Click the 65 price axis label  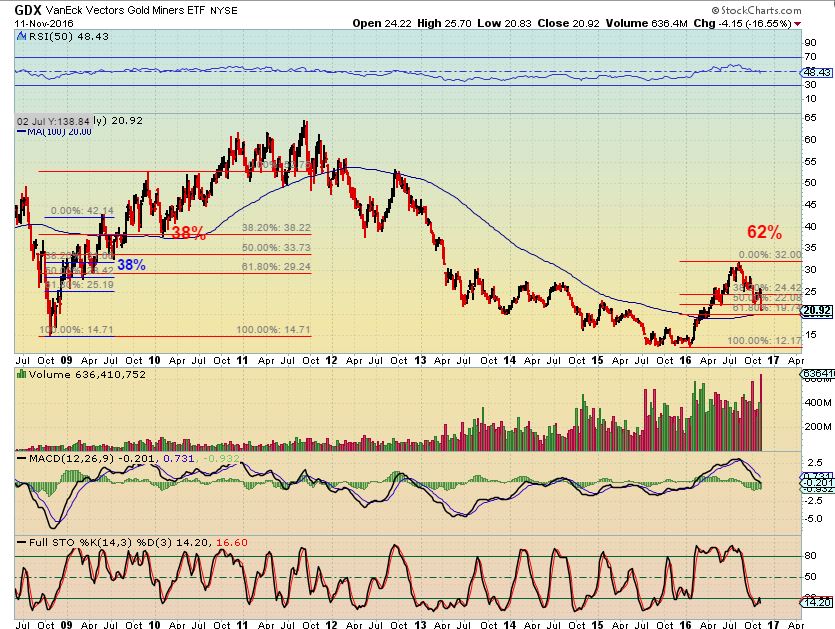(x=810, y=118)
